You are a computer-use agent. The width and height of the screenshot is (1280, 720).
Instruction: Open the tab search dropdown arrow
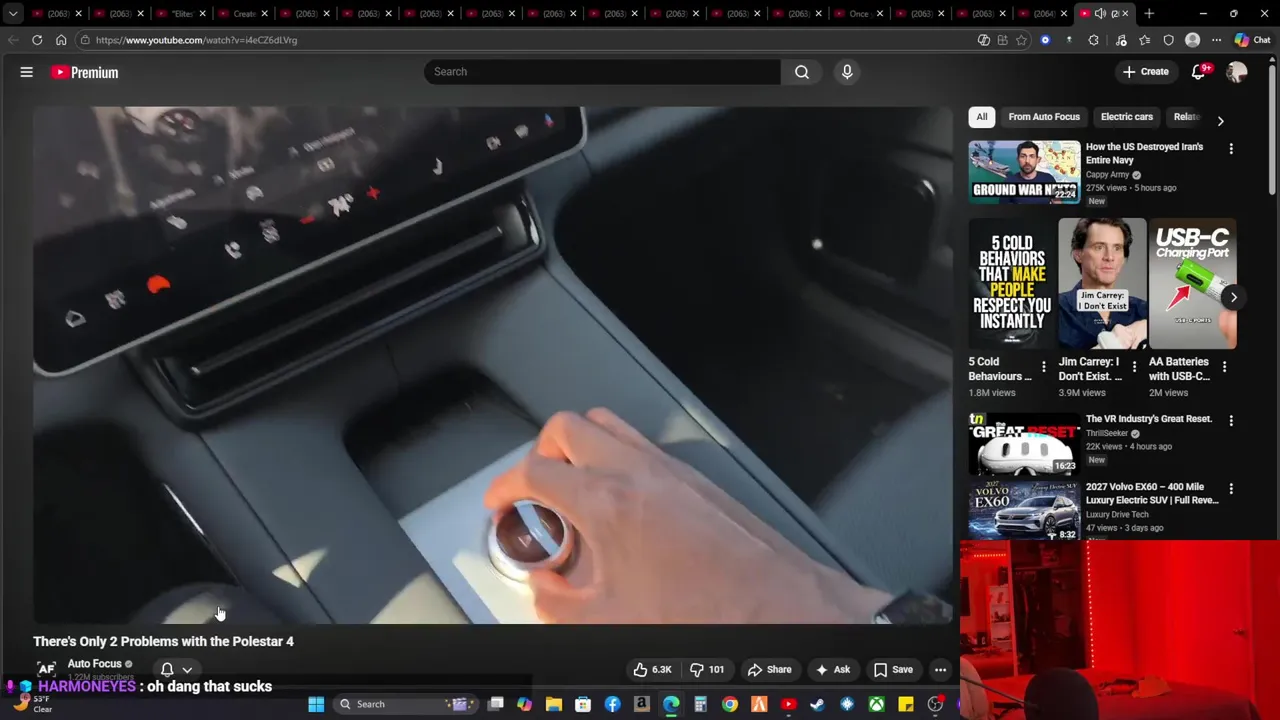(12, 14)
